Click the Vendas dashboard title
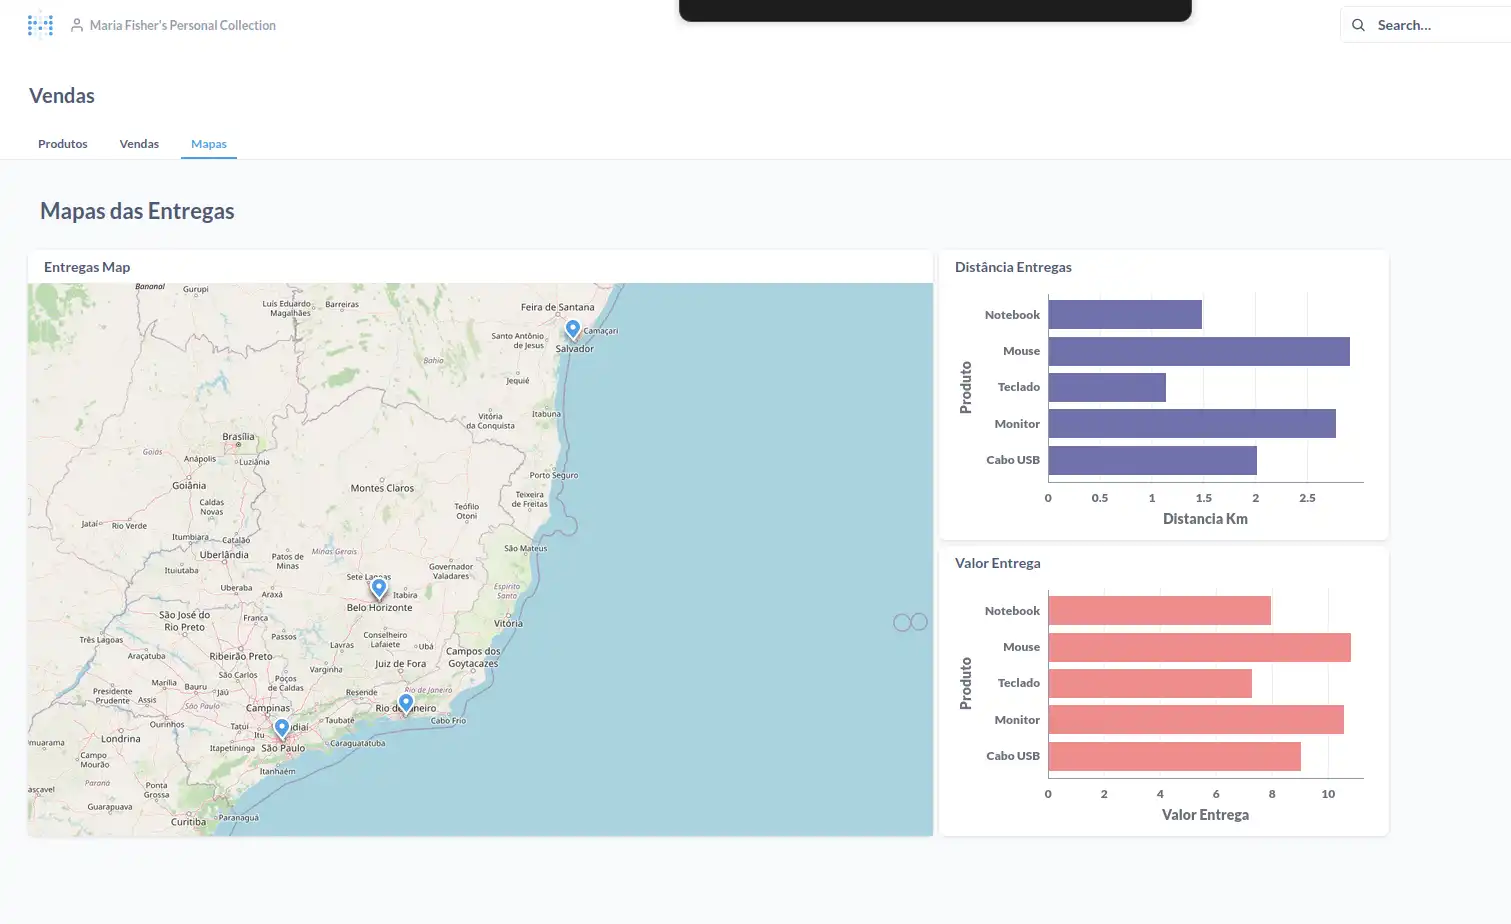The height and width of the screenshot is (924, 1511). click(x=62, y=96)
